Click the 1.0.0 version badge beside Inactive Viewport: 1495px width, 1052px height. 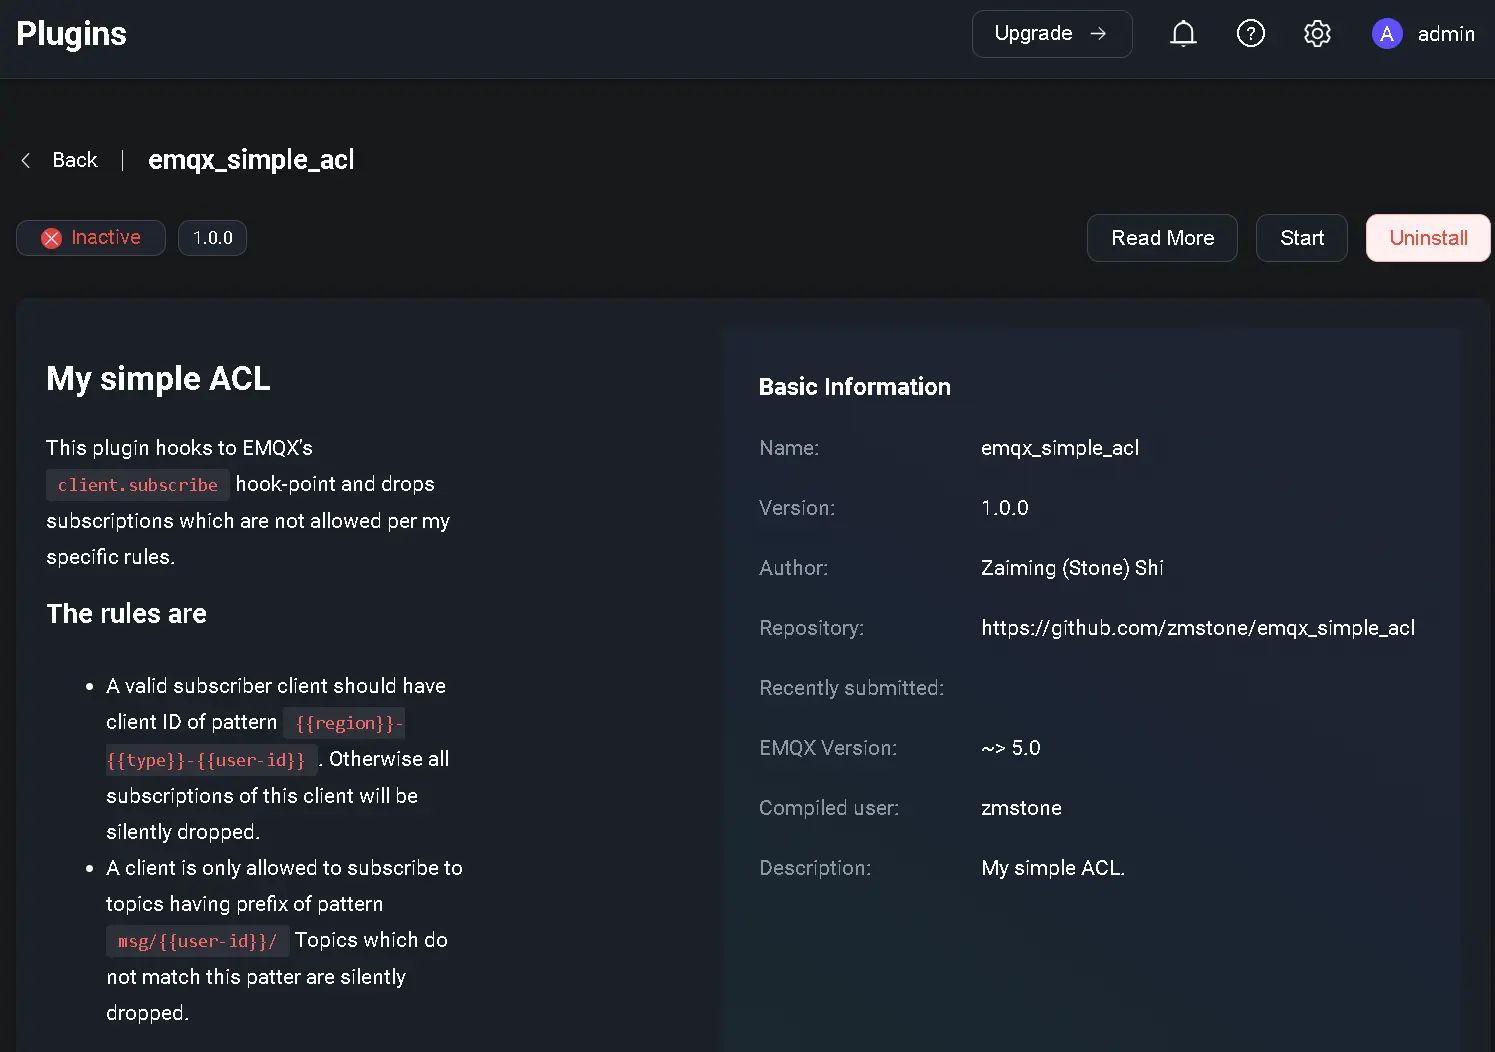212,238
